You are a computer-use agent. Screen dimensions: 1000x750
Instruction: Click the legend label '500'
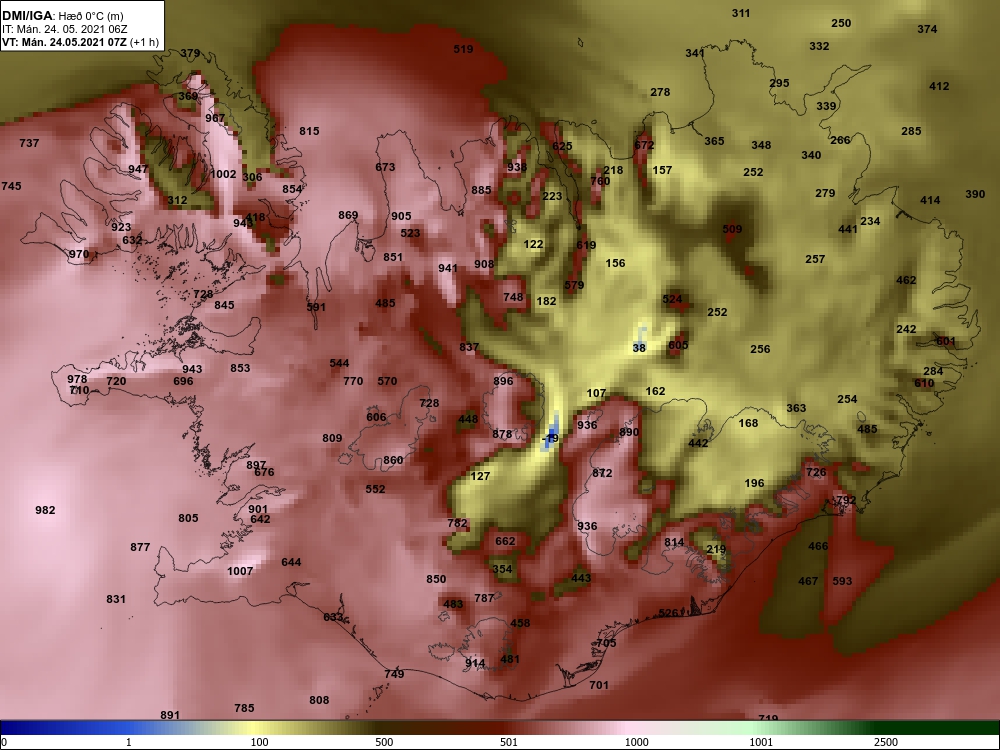click(x=384, y=742)
